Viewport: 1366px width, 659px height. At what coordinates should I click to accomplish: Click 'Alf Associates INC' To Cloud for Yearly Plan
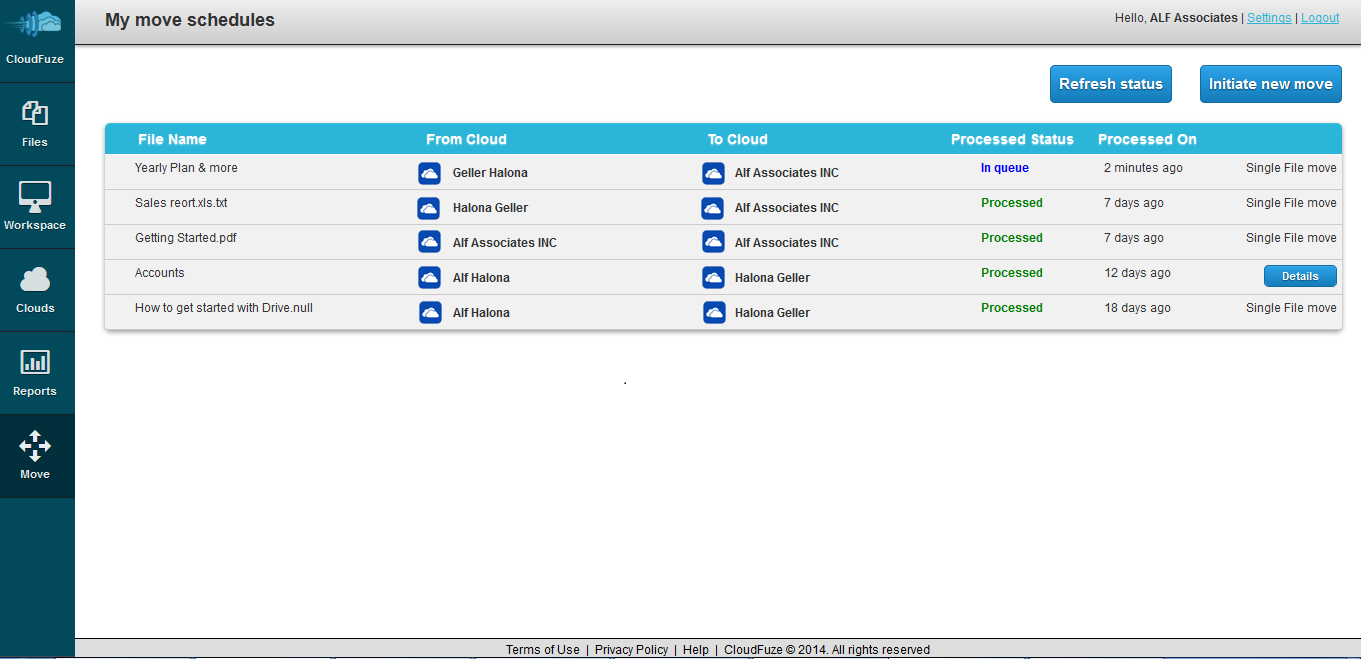coord(787,173)
